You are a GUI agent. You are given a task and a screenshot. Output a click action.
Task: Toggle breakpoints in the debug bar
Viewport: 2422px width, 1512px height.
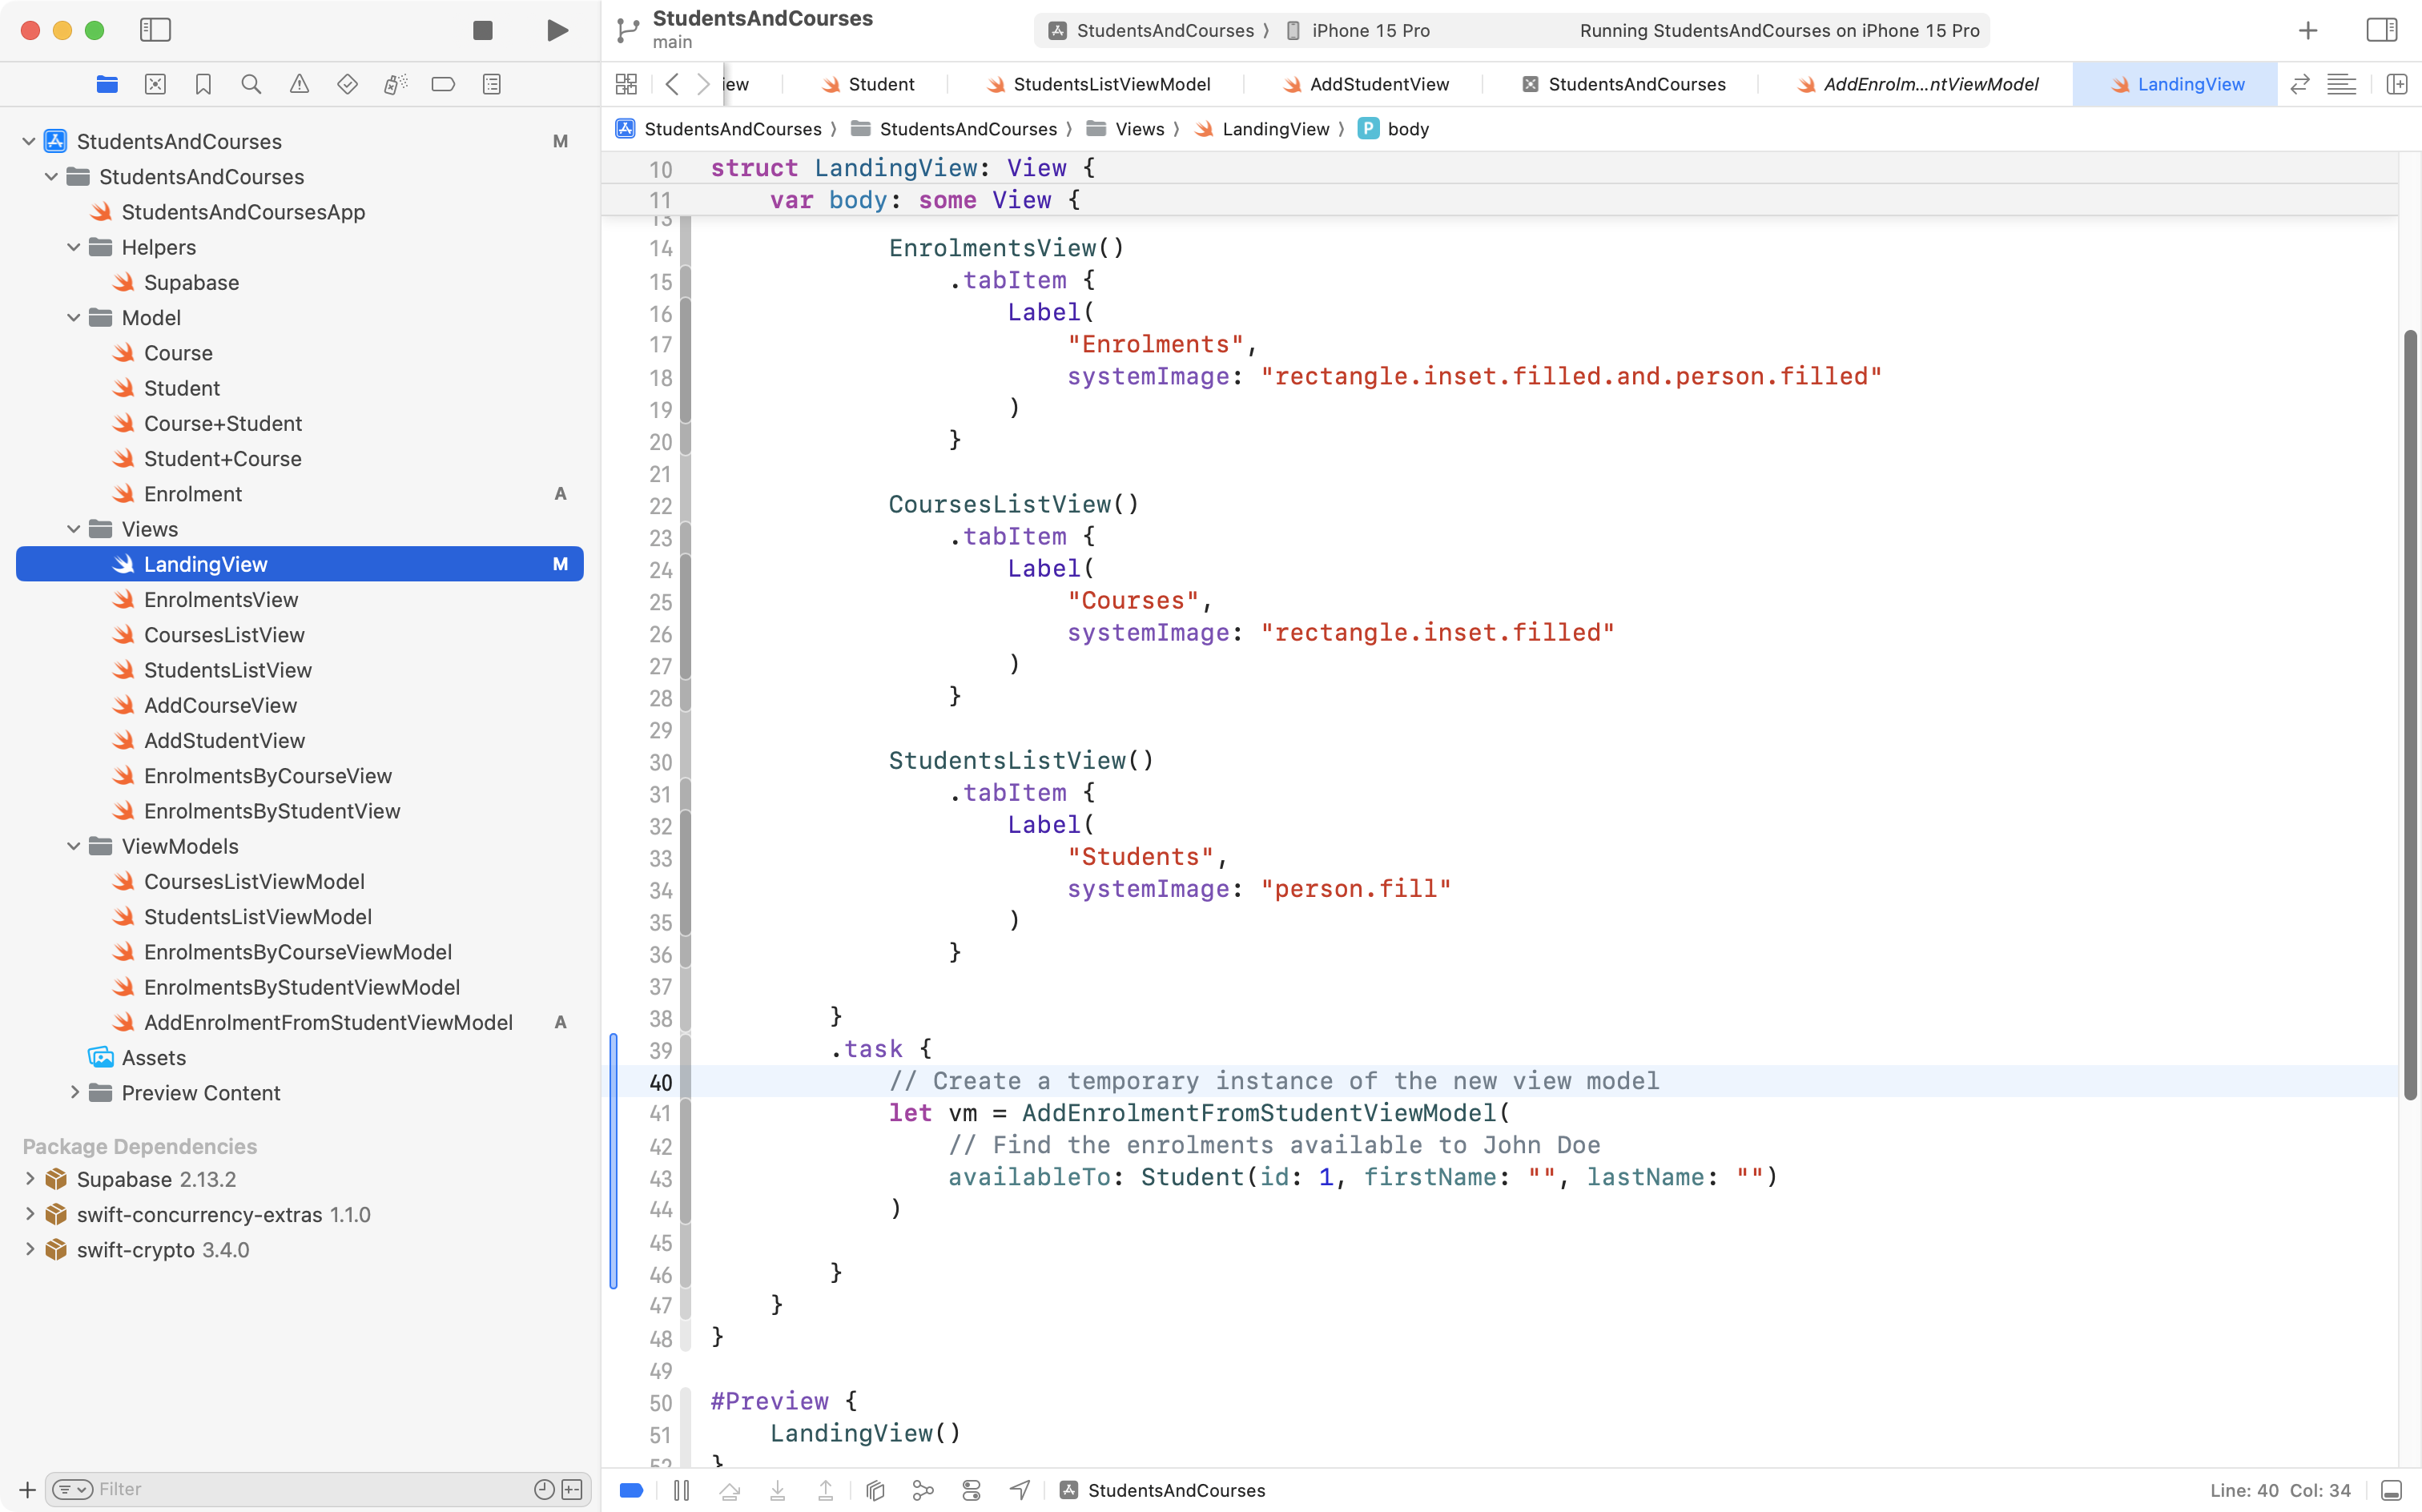(631, 1490)
